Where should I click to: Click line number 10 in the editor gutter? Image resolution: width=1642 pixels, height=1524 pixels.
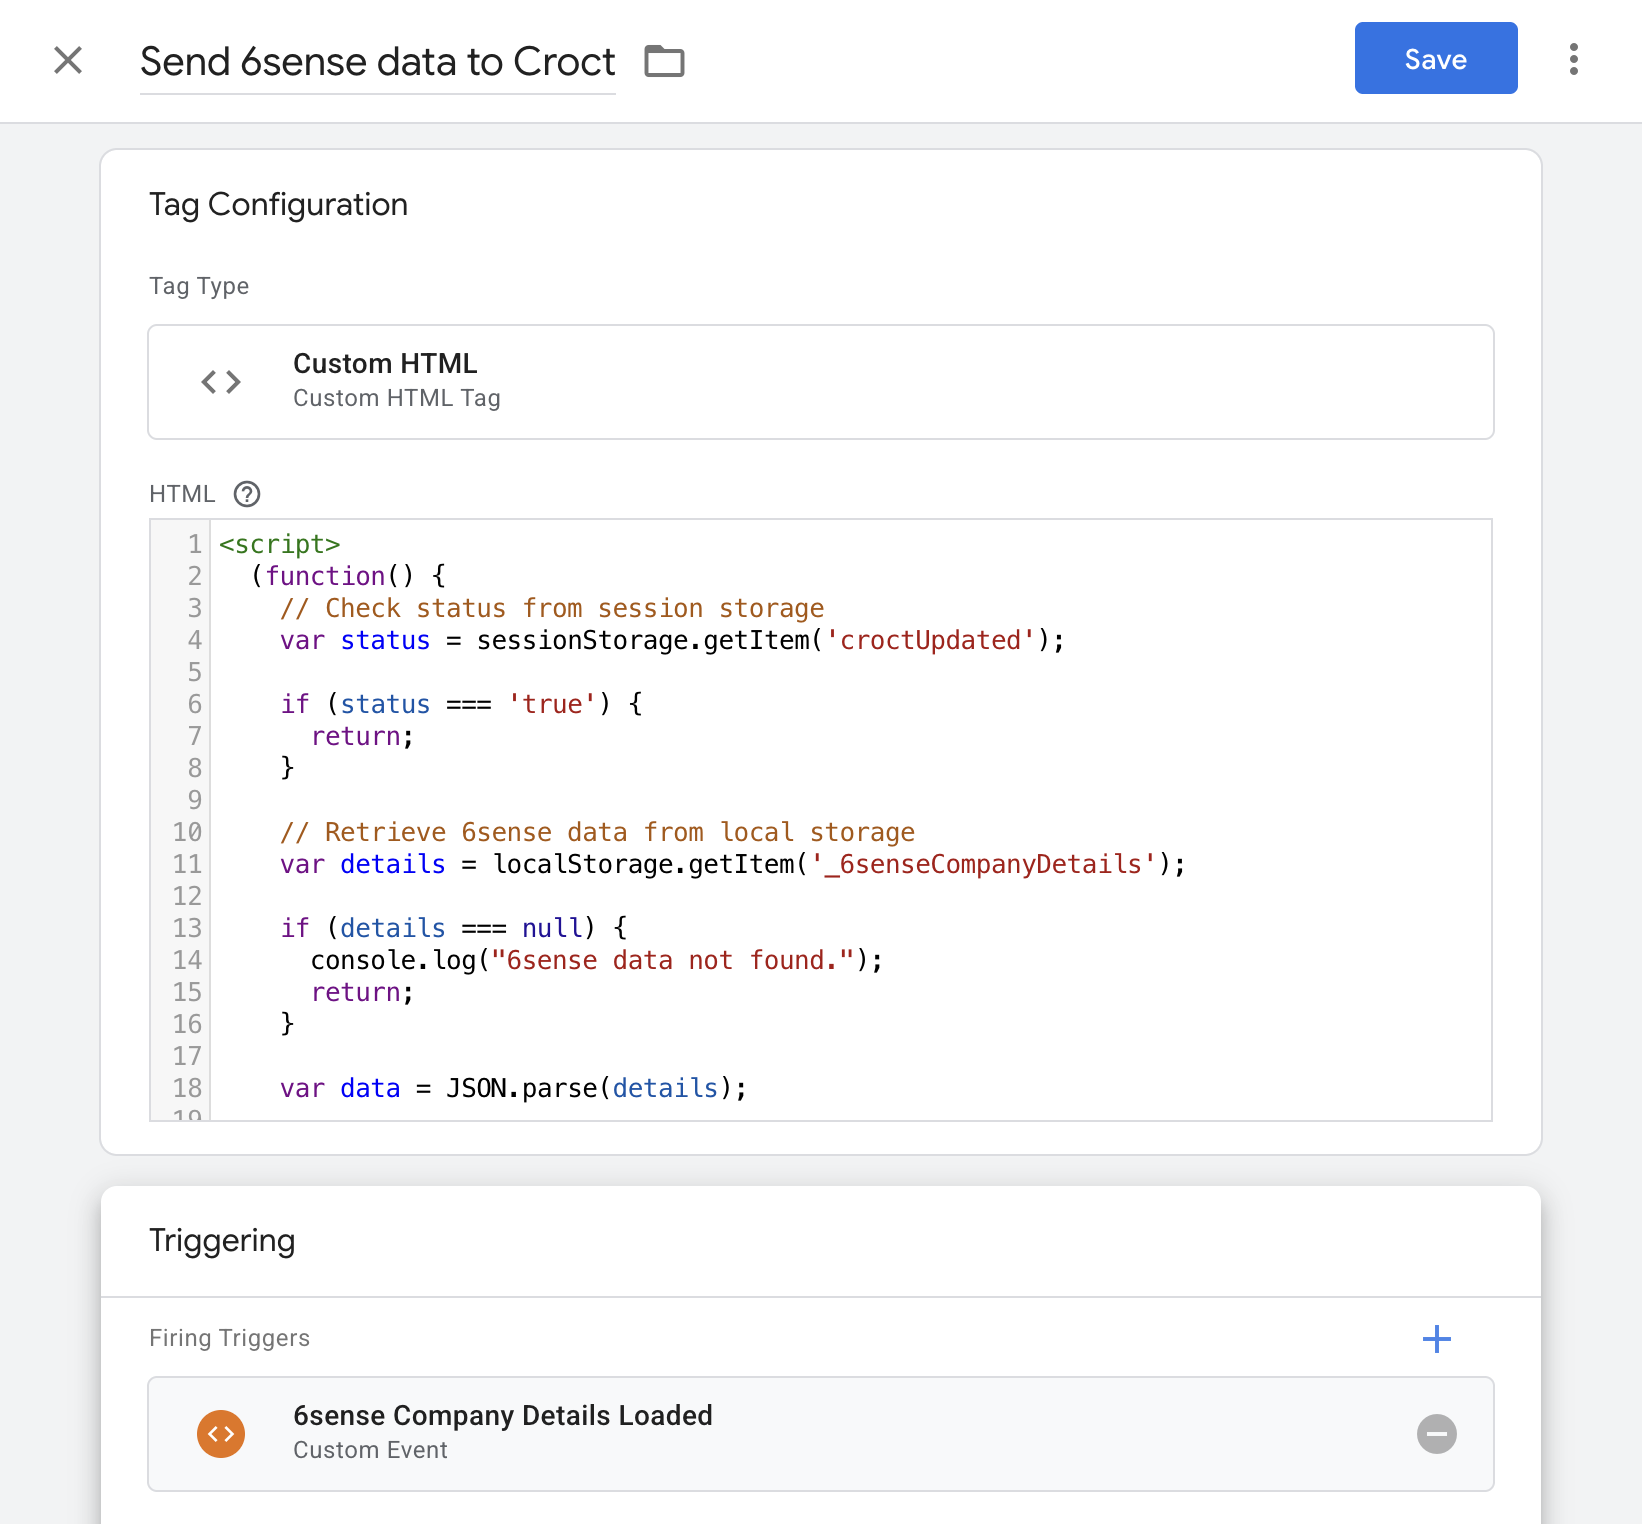click(187, 832)
